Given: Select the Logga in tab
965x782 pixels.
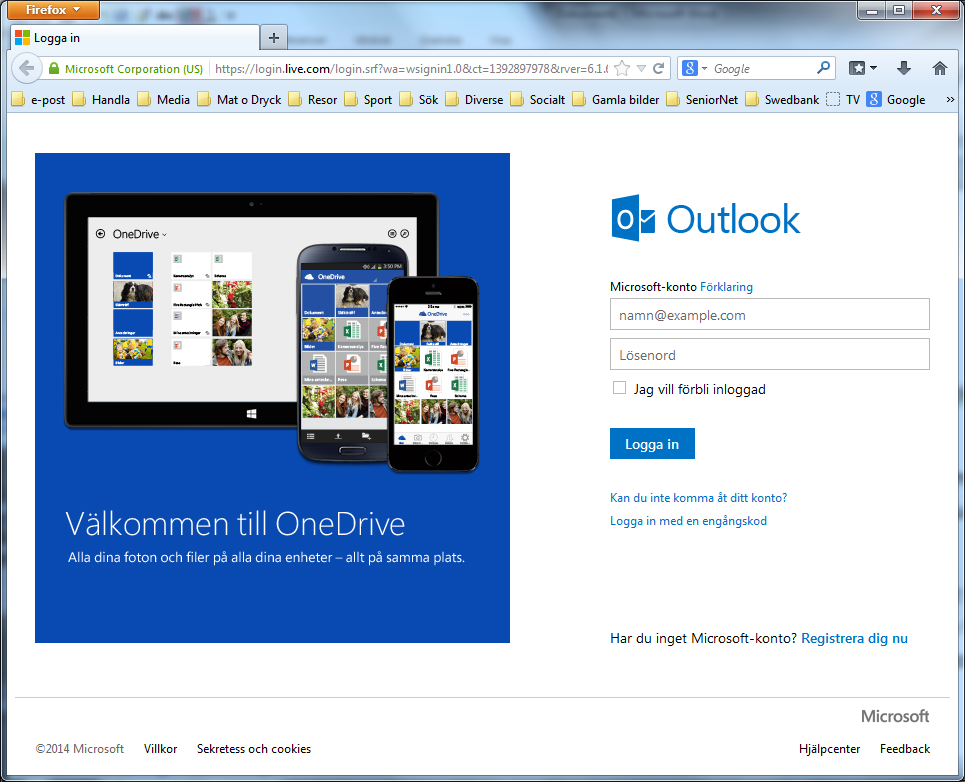Looking at the screenshot, I should pyautogui.click(x=134, y=38).
